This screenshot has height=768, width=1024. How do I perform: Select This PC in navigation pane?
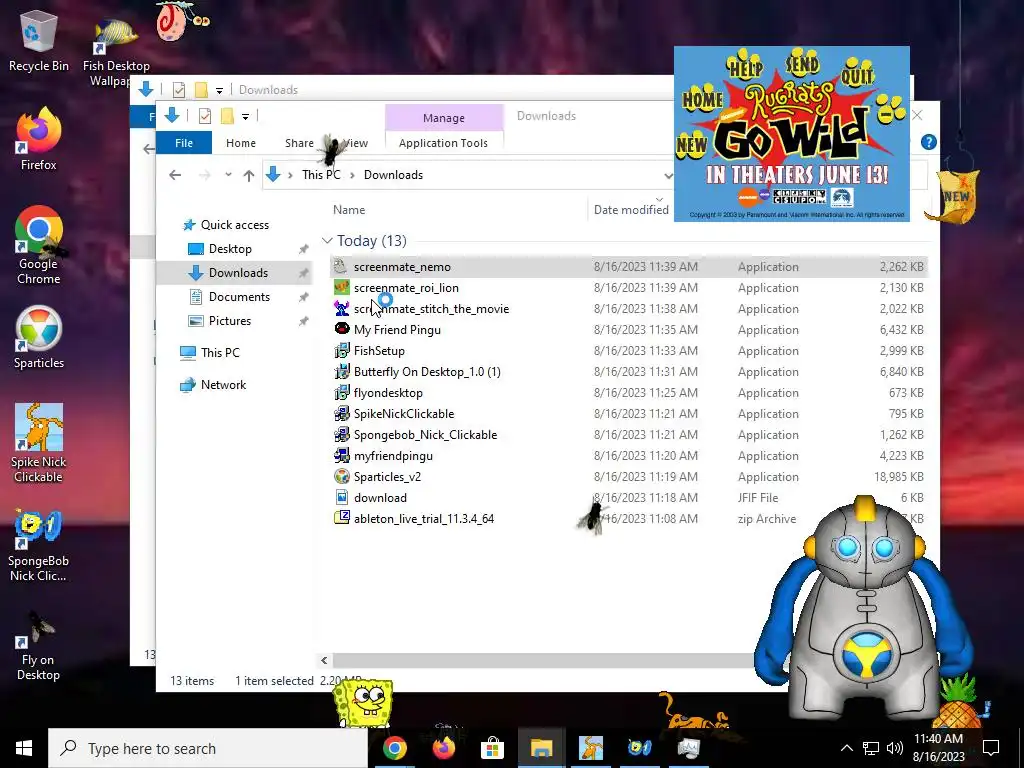pos(220,353)
